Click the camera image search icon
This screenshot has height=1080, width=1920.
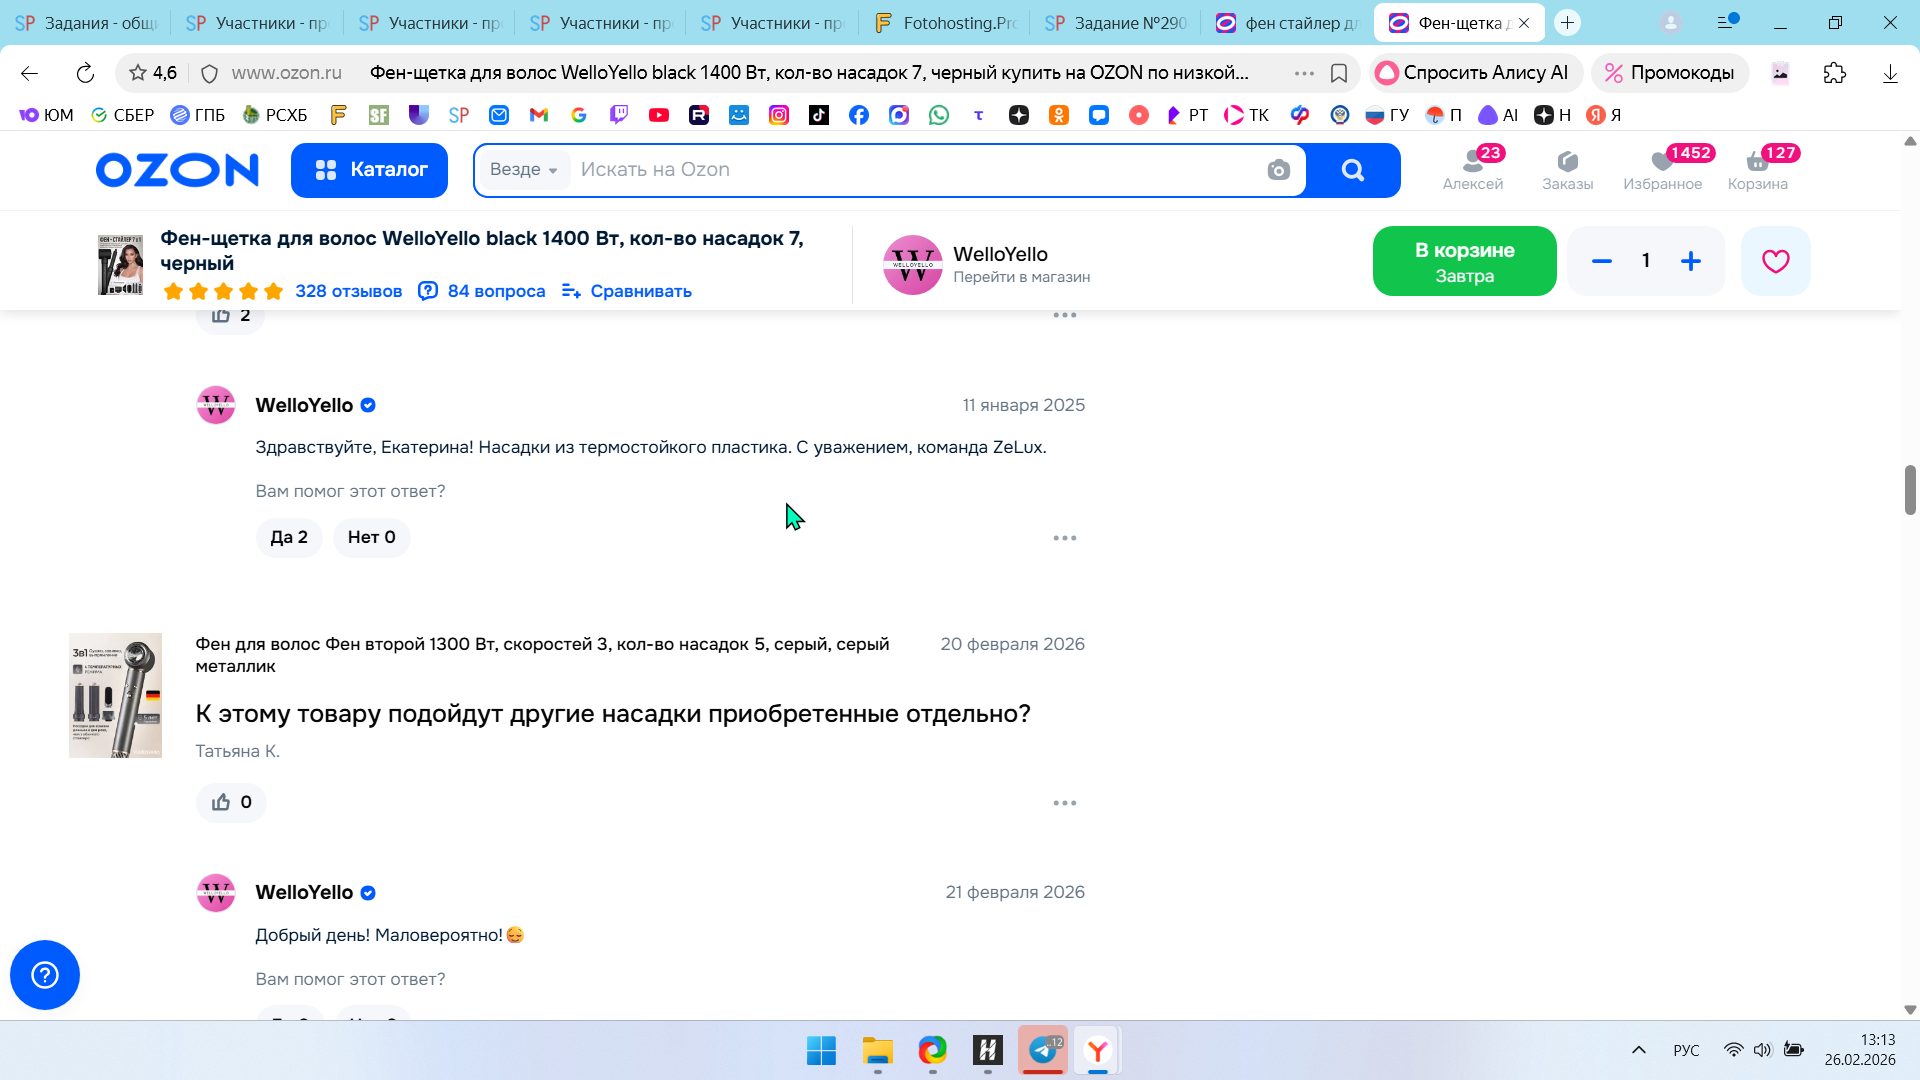point(1278,170)
